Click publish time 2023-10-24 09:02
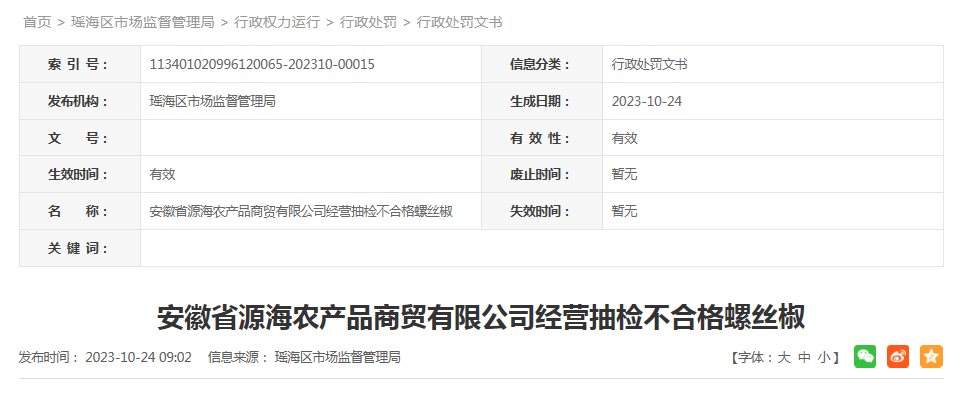The height and width of the screenshot is (405, 960). point(138,357)
